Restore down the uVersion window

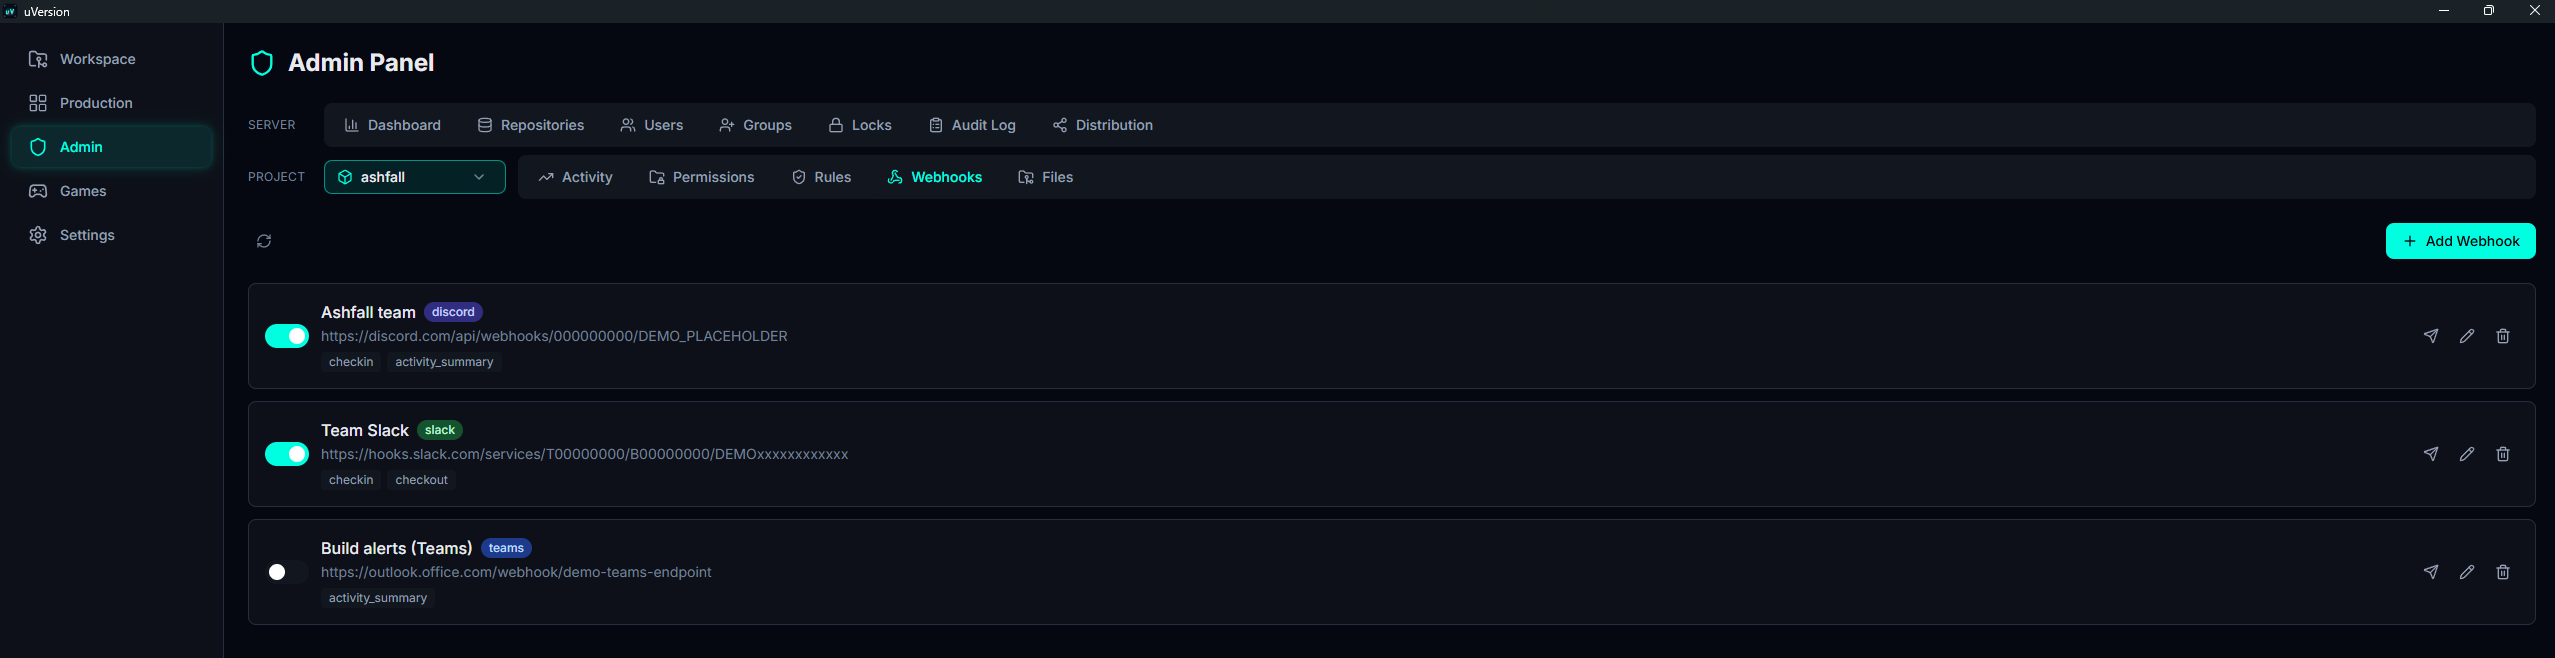pos(2489,11)
